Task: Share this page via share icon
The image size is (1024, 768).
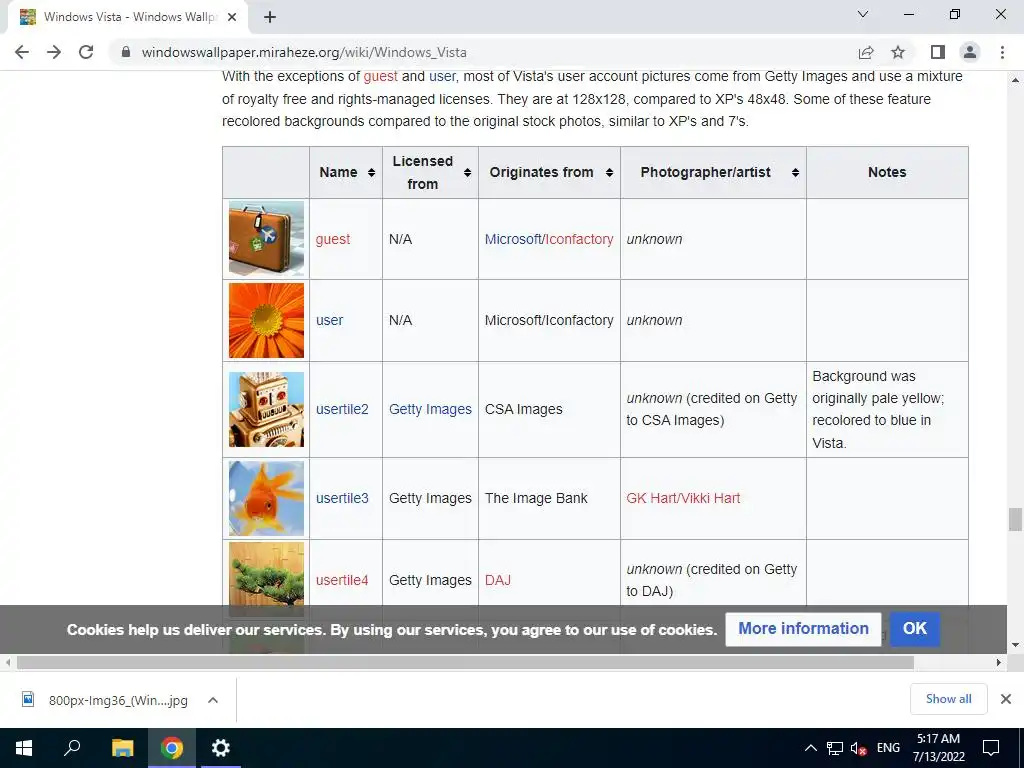Action: (x=866, y=52)
